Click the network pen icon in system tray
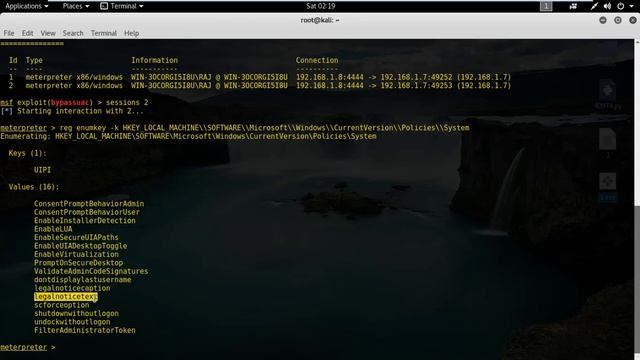This screenshot has width=640, height=360. pyautogui.click(x=594, y=6)
